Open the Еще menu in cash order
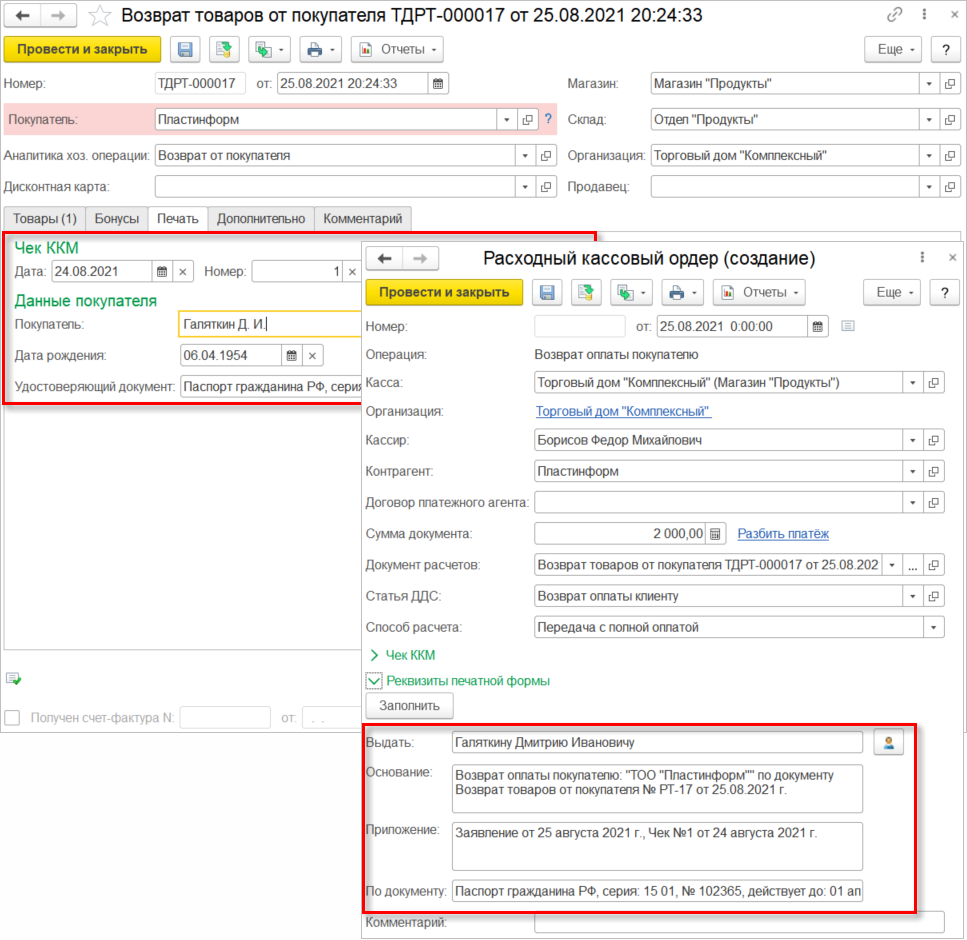Viewport: 967px width, 940px height. (x=892, y=292)
